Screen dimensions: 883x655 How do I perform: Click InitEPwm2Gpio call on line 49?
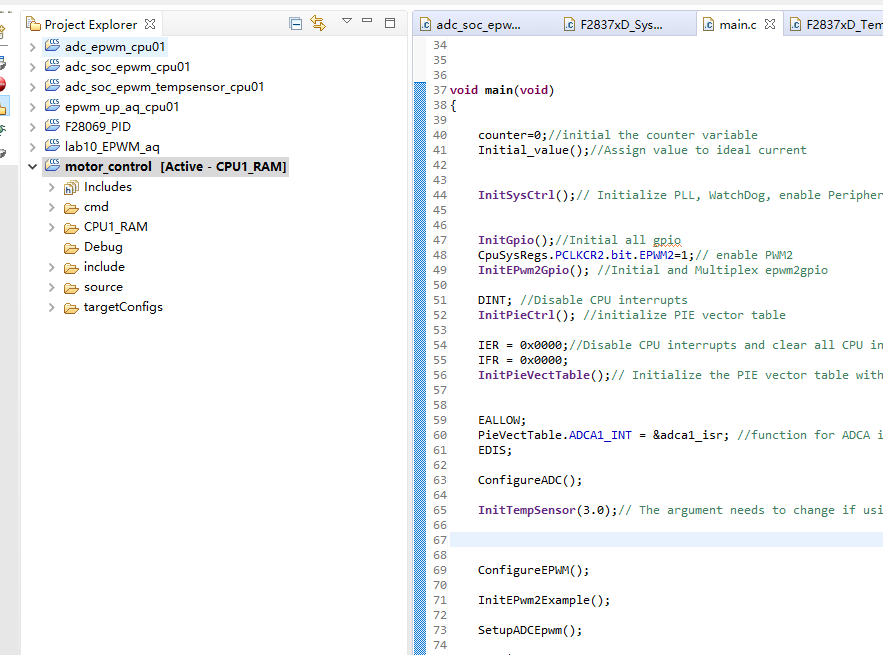(x=523, y=270)
